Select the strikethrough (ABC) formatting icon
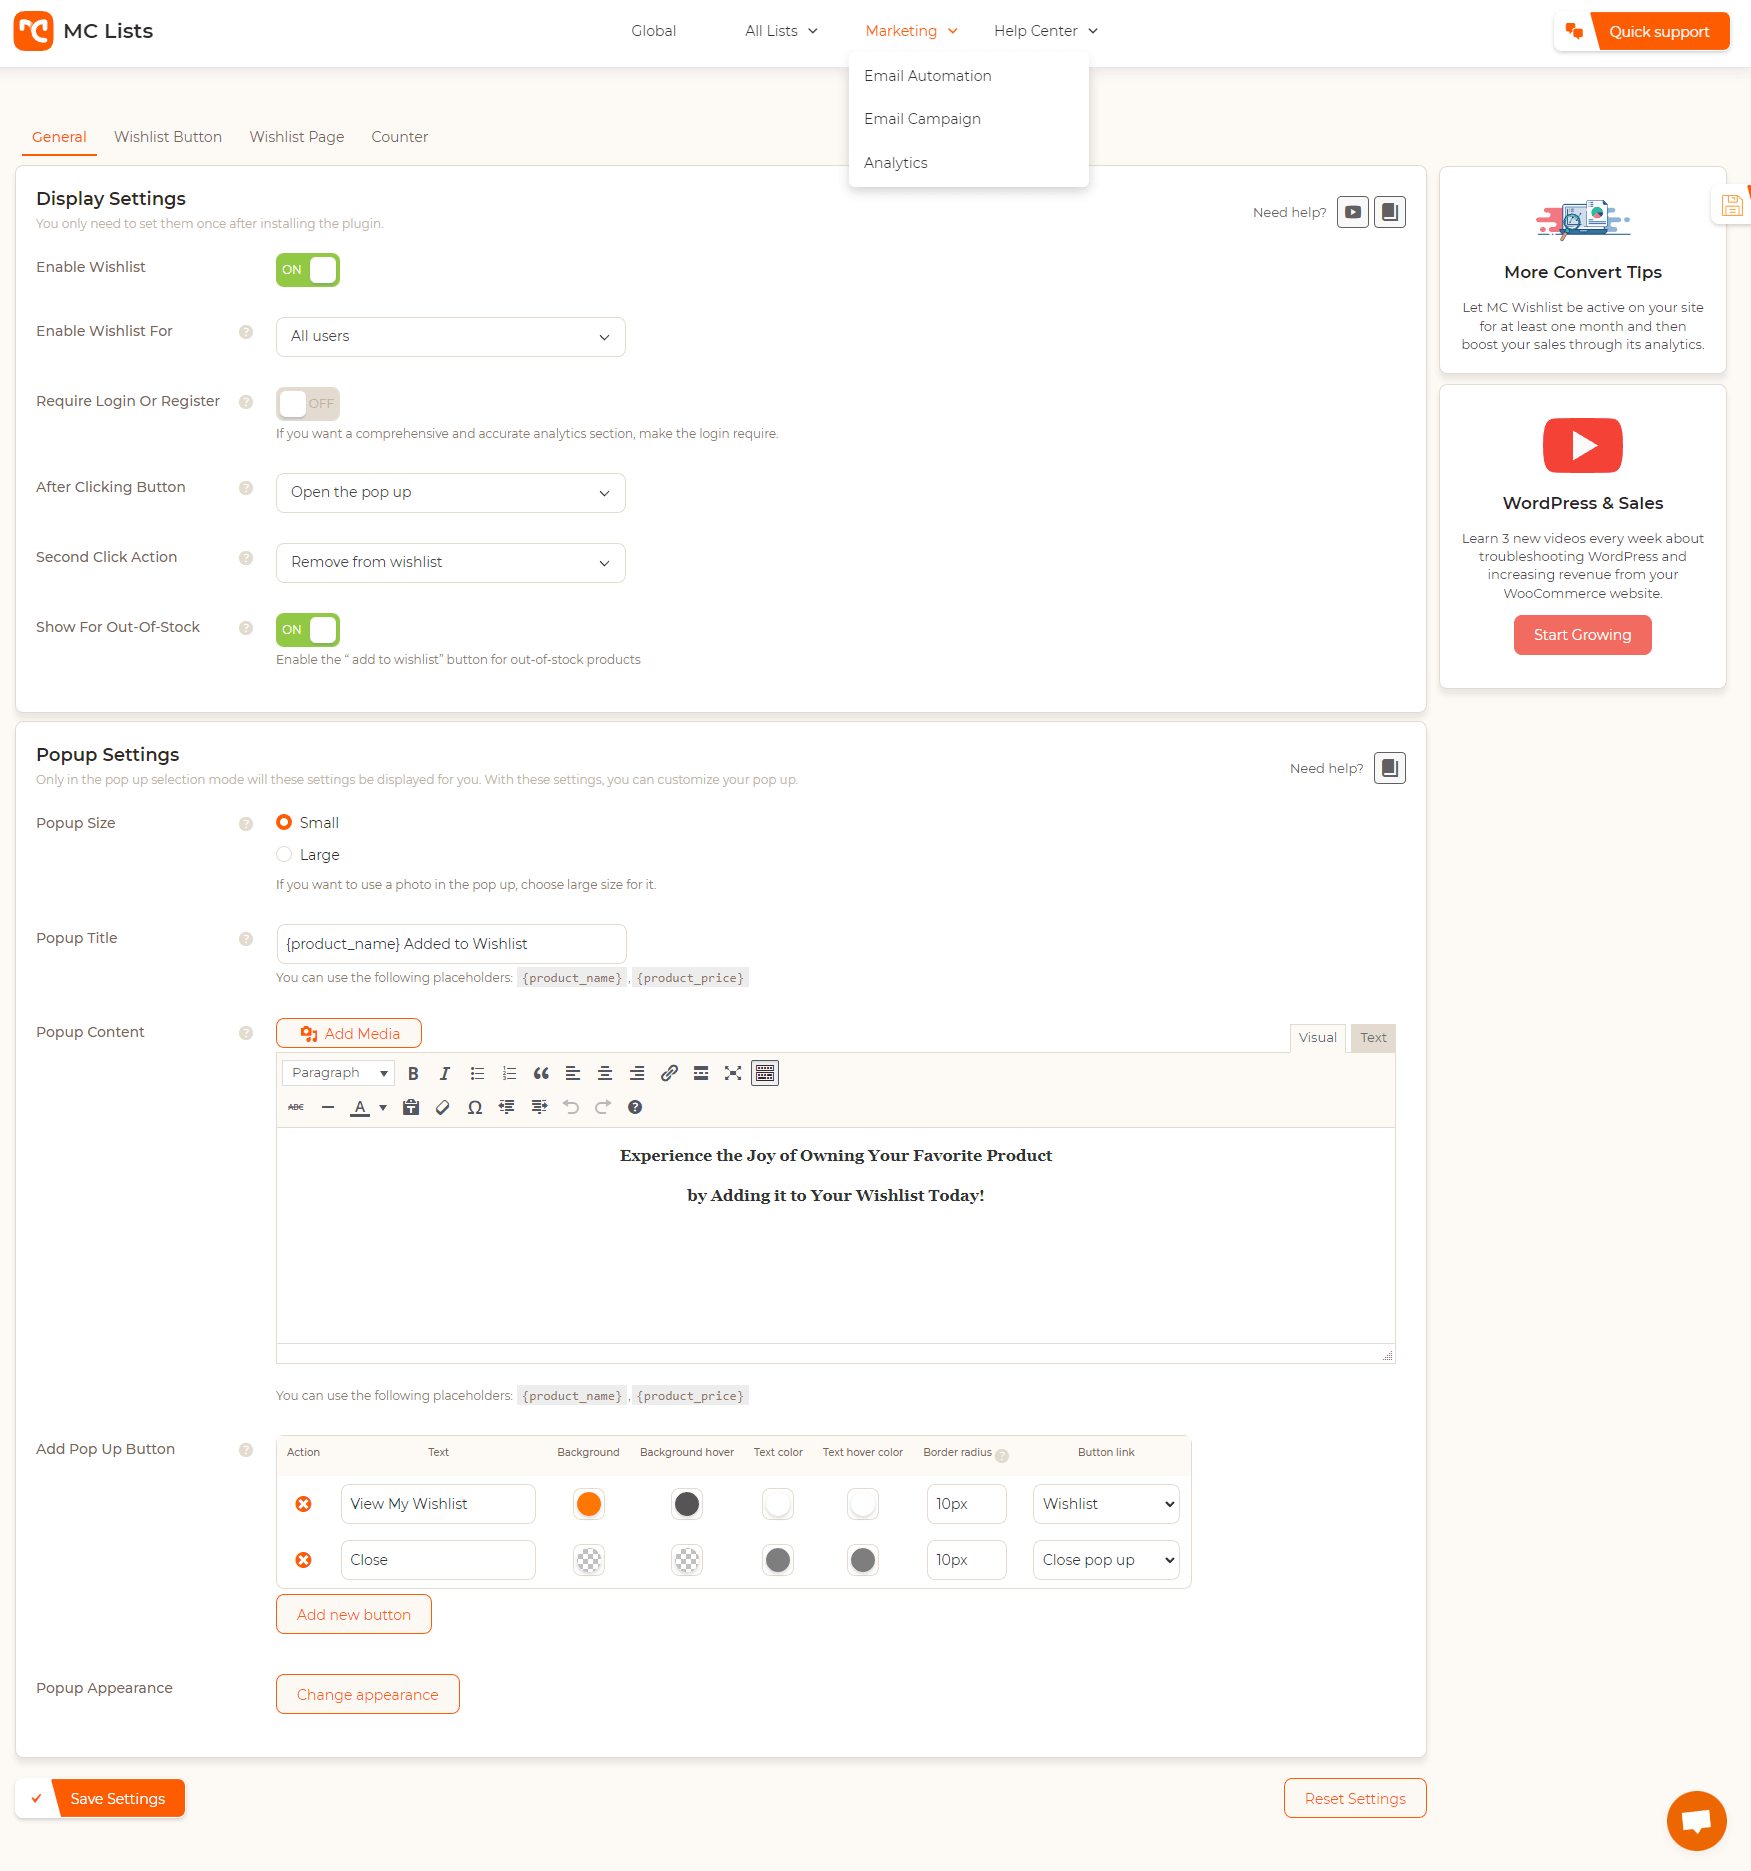 296,1107
